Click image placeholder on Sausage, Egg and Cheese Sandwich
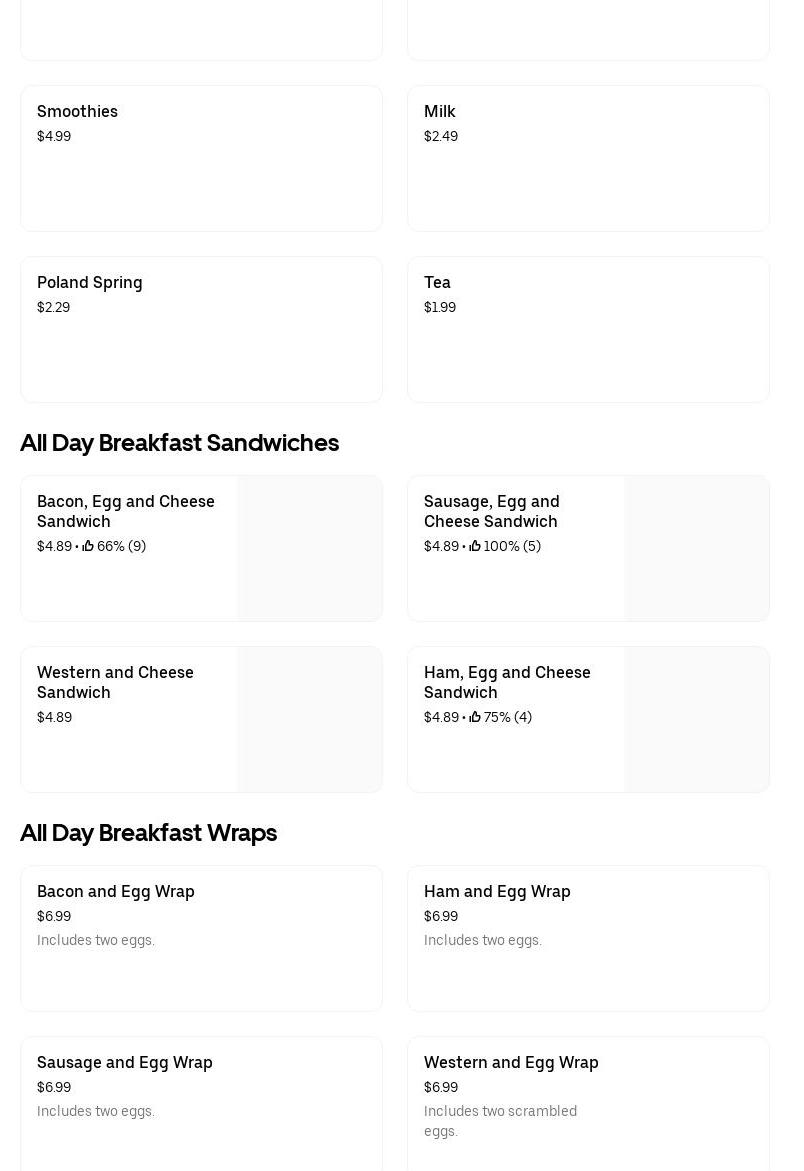 [696, 548]
